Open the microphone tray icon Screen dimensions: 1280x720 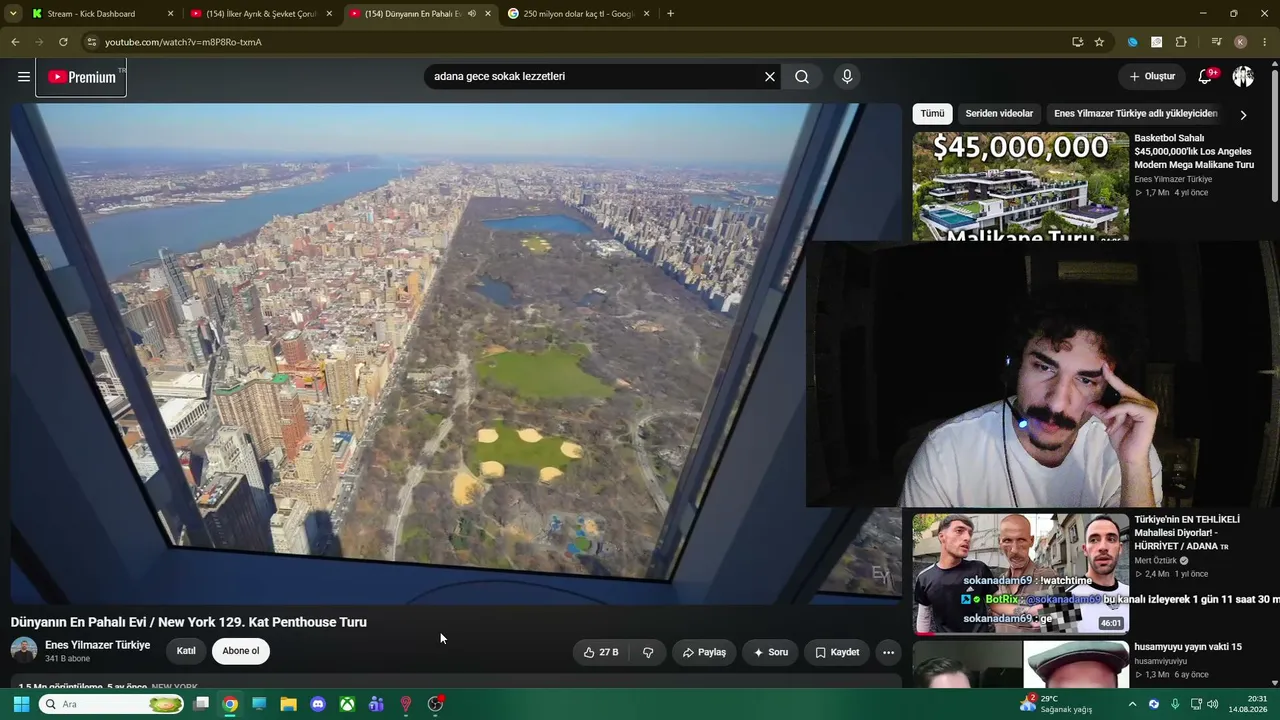tap(1175, 704)
